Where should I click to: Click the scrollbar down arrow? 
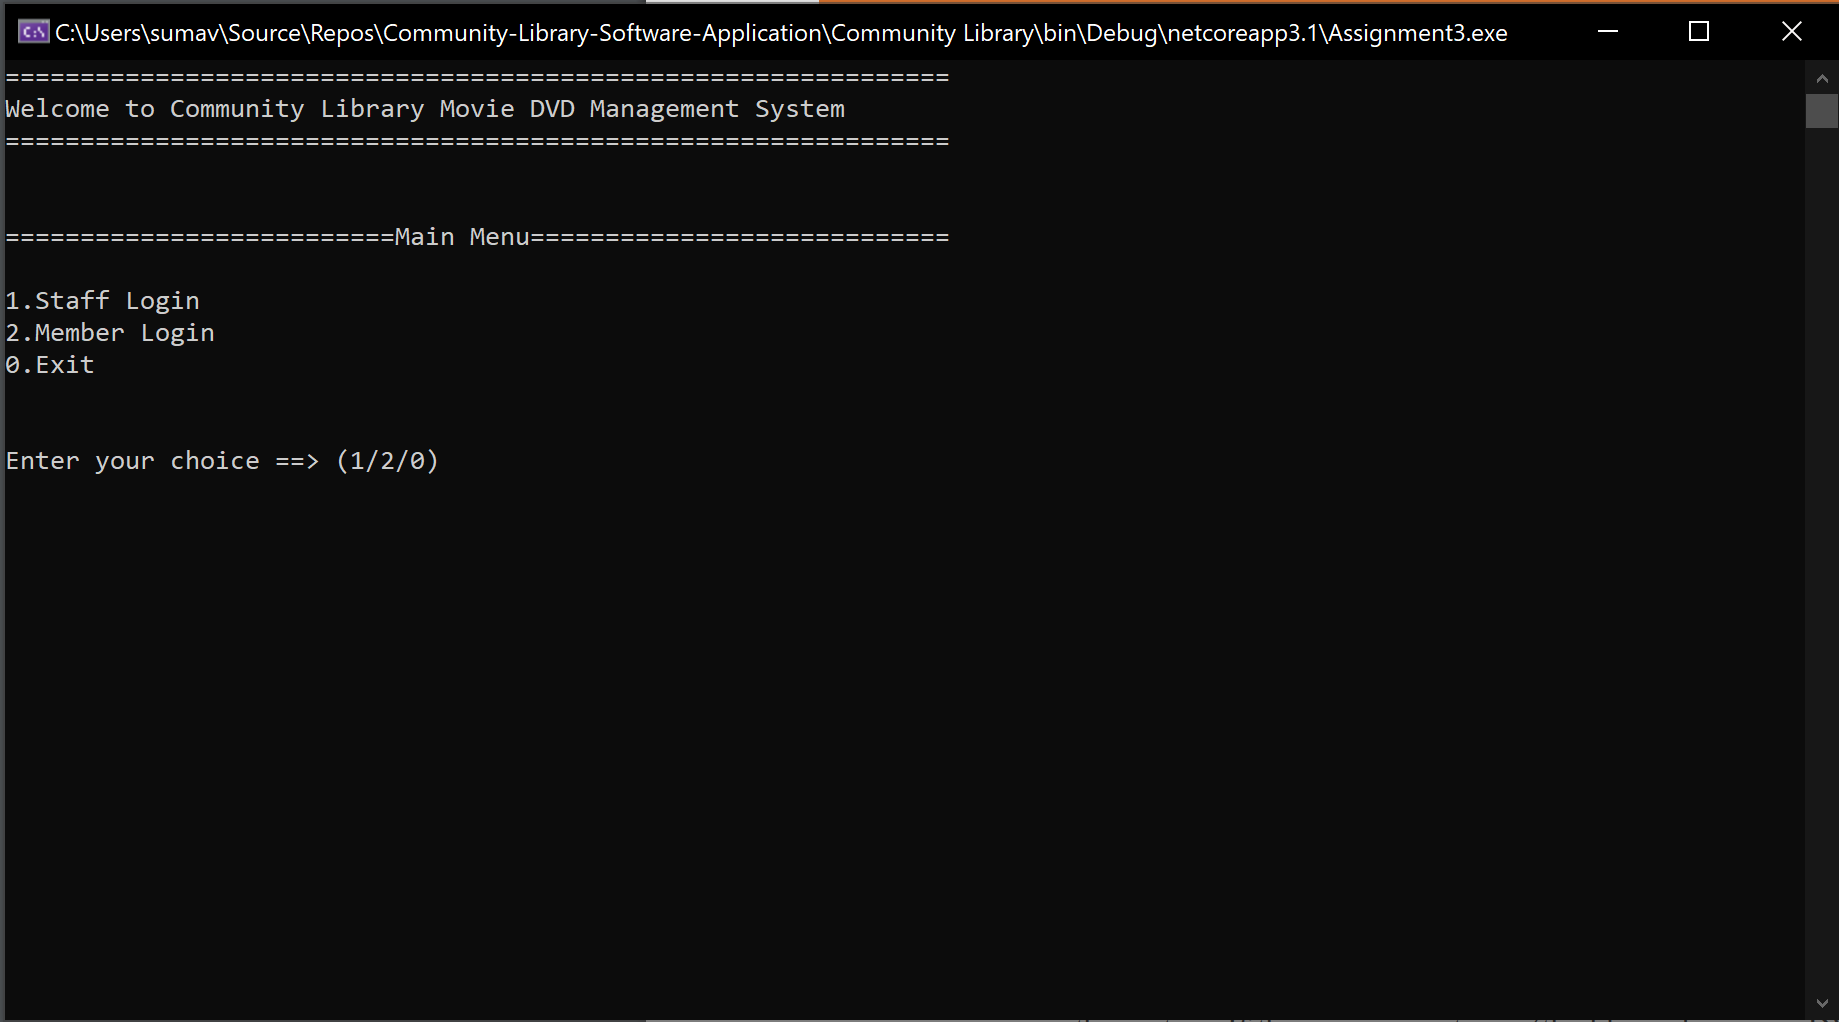tap(1822, 1003)
